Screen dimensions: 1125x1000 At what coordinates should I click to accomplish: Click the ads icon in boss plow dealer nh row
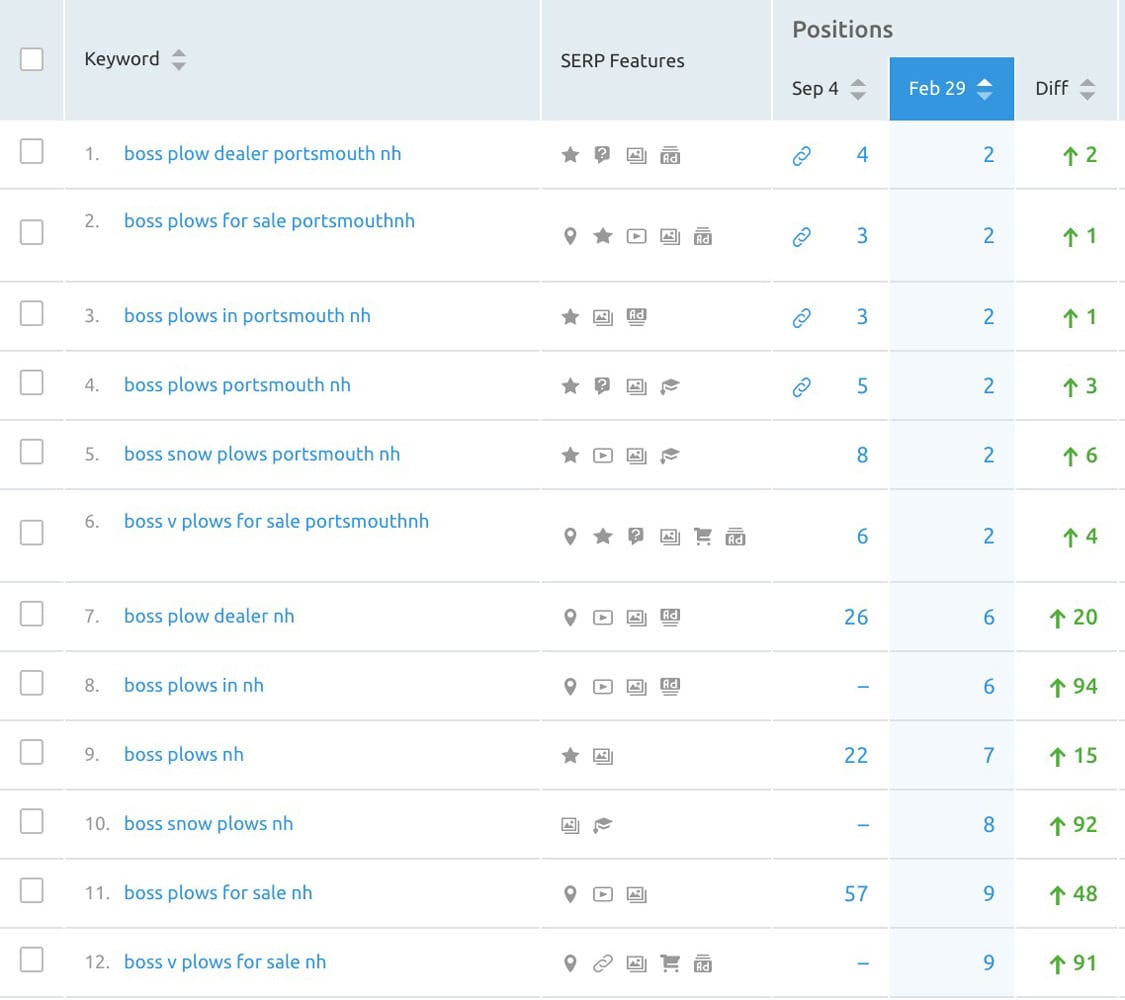pos(669,618)
